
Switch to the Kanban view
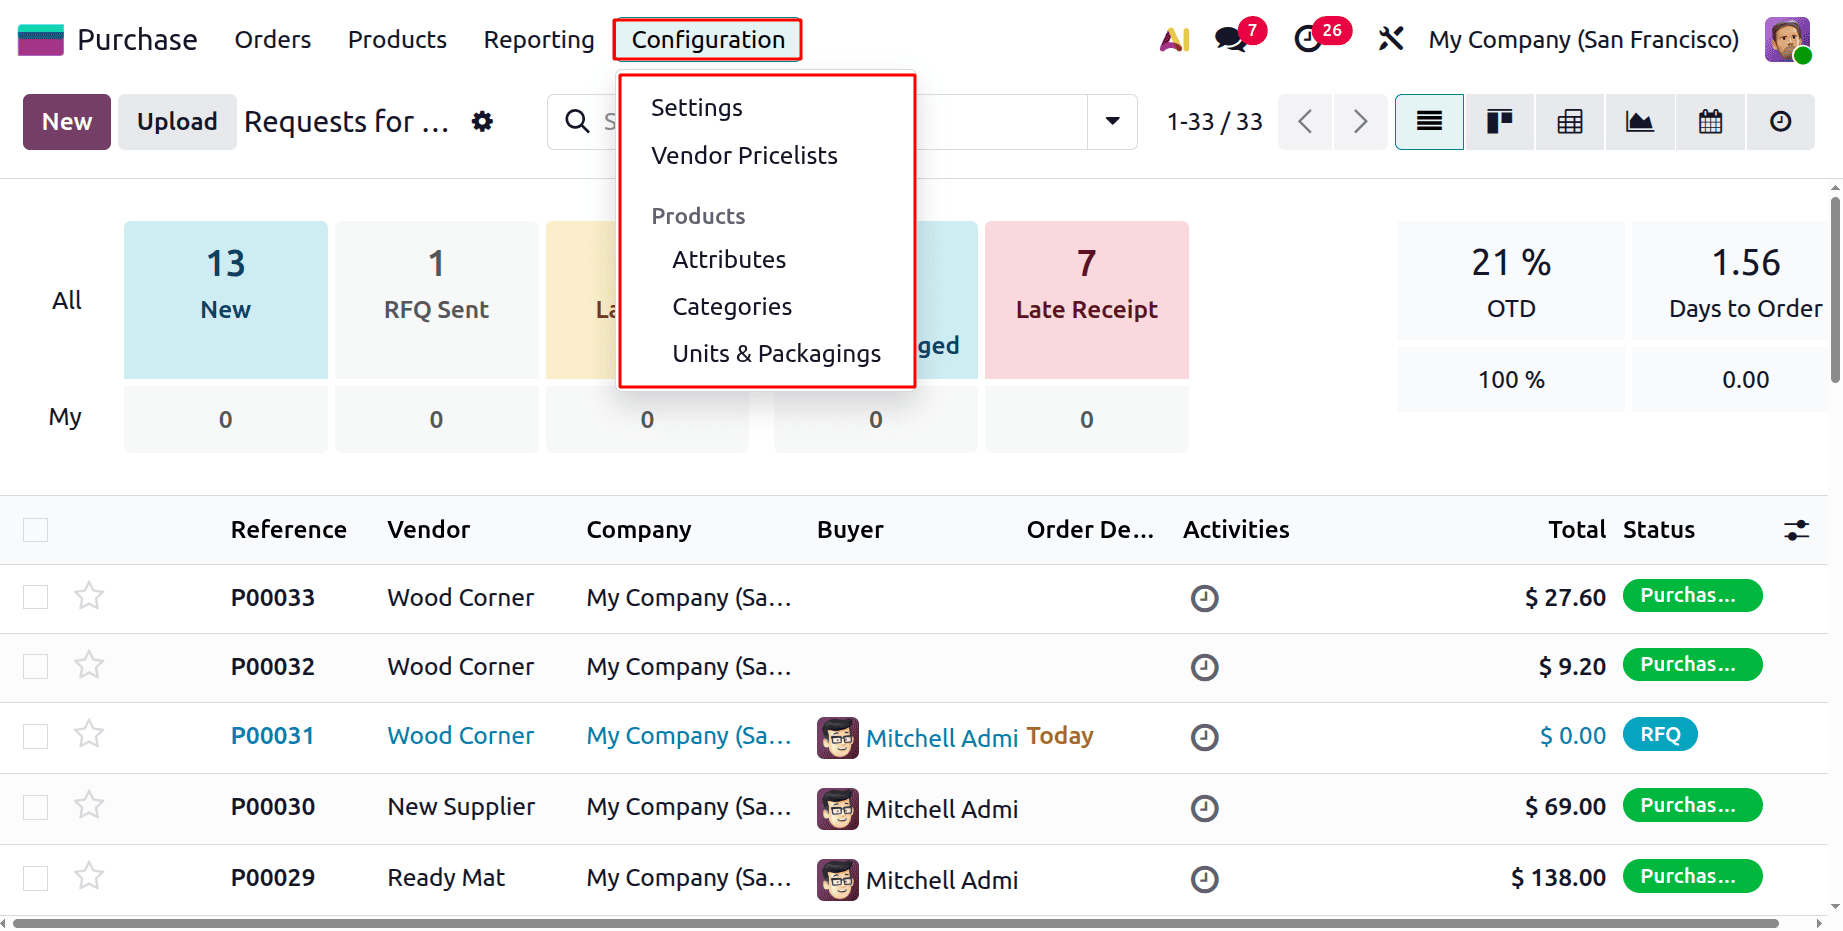click(1498, 121)
